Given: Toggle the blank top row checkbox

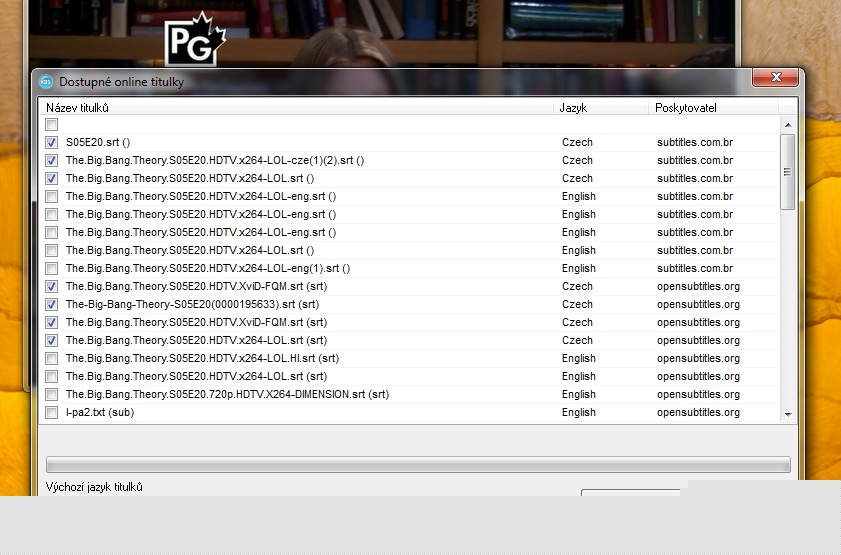Looking at the screenshot, I should 51,124.
